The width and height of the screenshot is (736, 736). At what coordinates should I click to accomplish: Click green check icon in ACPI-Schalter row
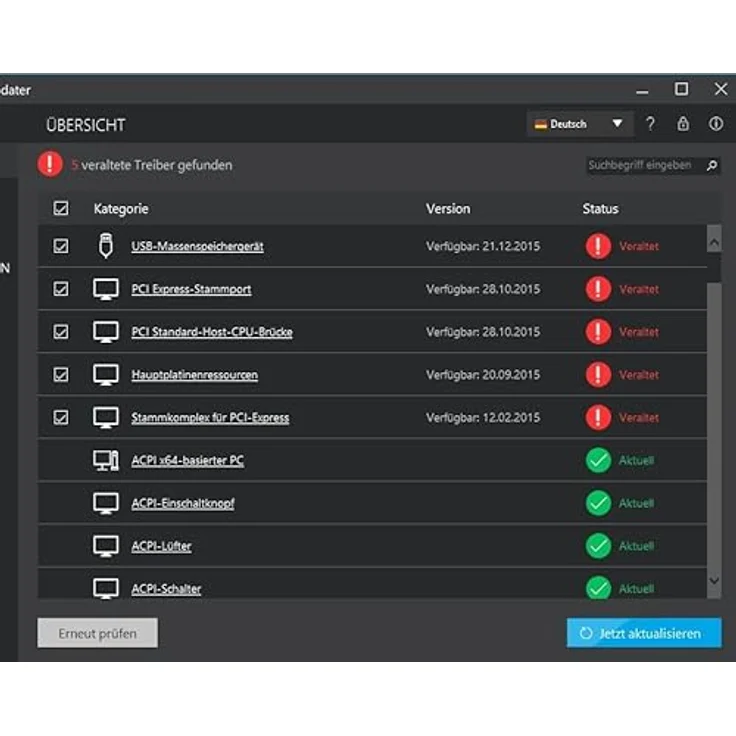598,588
